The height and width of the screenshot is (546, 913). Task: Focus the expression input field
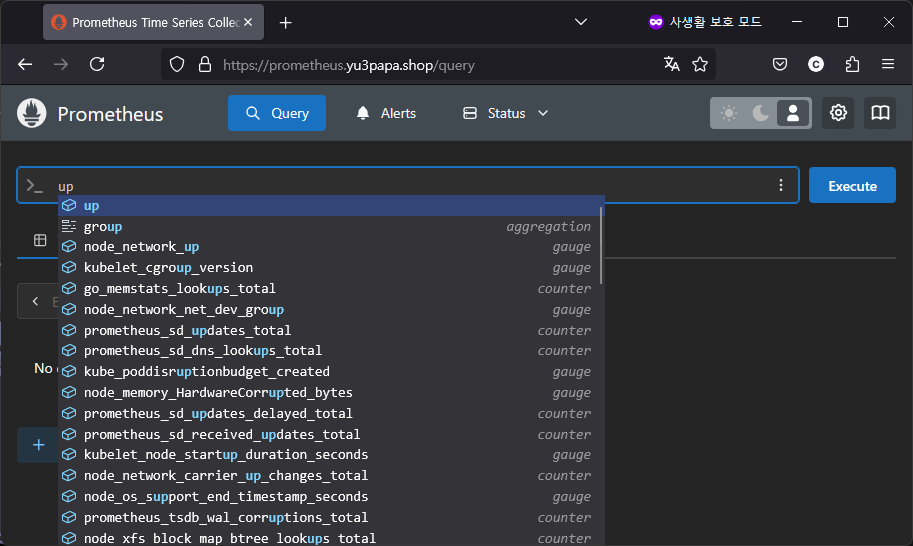[x=408, y=186]
